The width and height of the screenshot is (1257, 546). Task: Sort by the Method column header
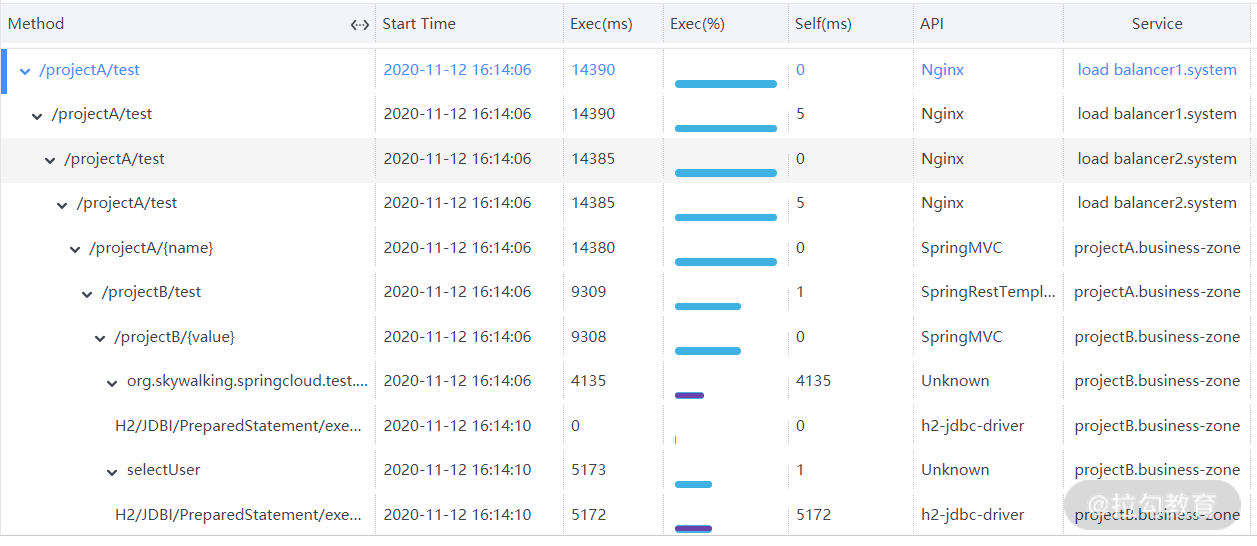[x=36, y=24]
